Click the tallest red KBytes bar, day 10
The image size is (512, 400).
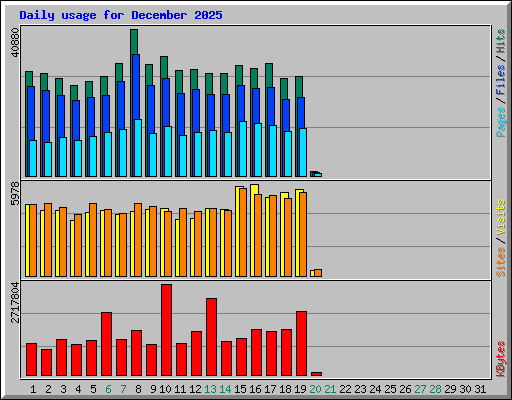click(166, 330)
